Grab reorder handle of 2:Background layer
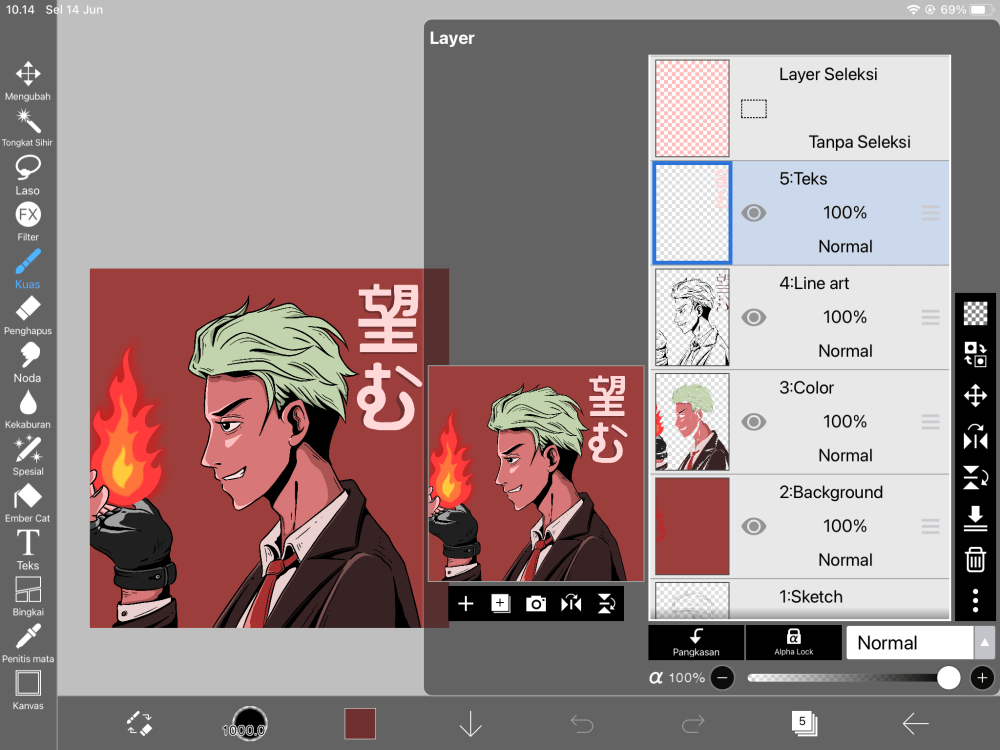The width and height of the screenshot is (1000, 750). (x=930, y=527)
